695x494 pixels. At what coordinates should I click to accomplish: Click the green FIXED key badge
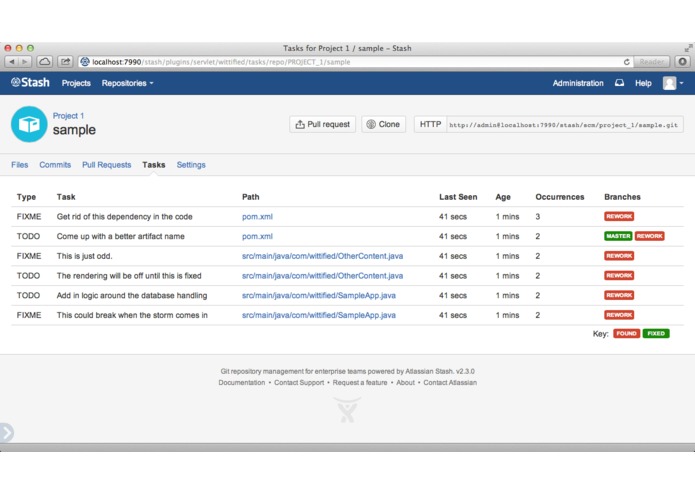coord(656,334)
